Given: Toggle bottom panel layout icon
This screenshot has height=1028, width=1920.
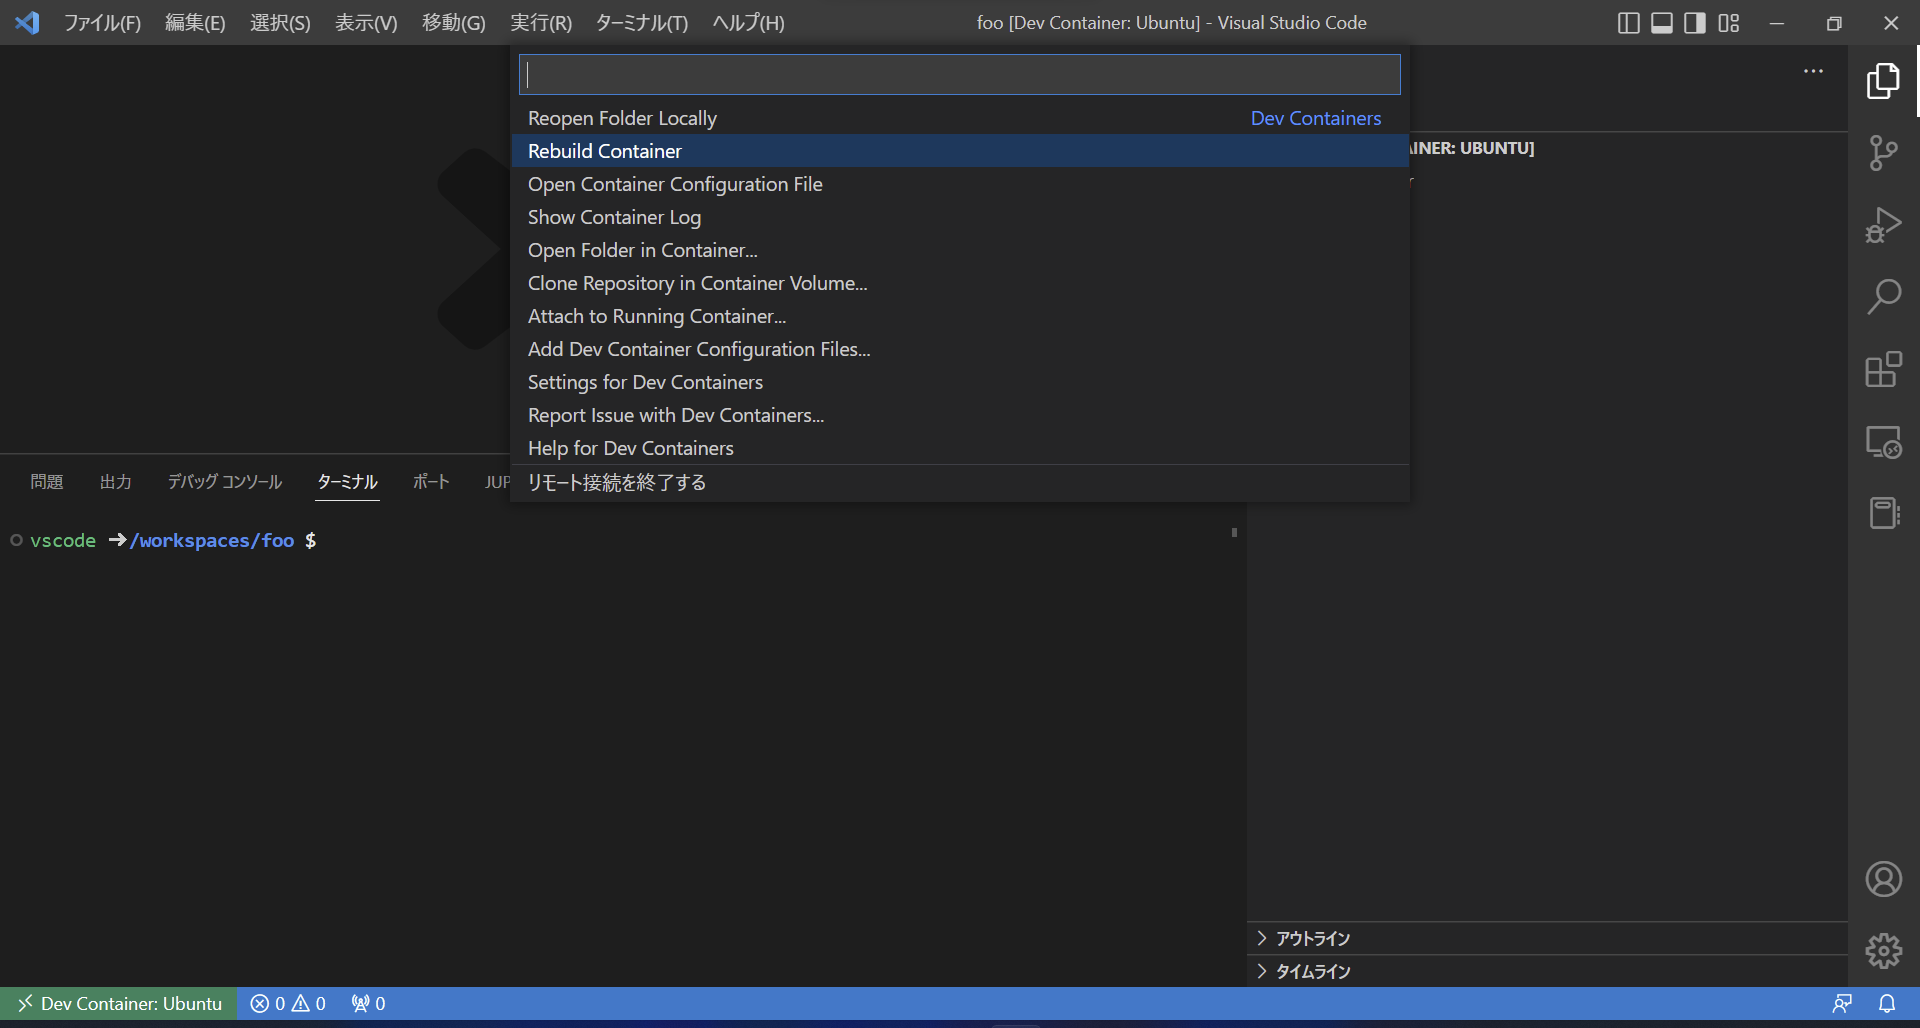Looking at the screenshot, I should pos(1661,23).
